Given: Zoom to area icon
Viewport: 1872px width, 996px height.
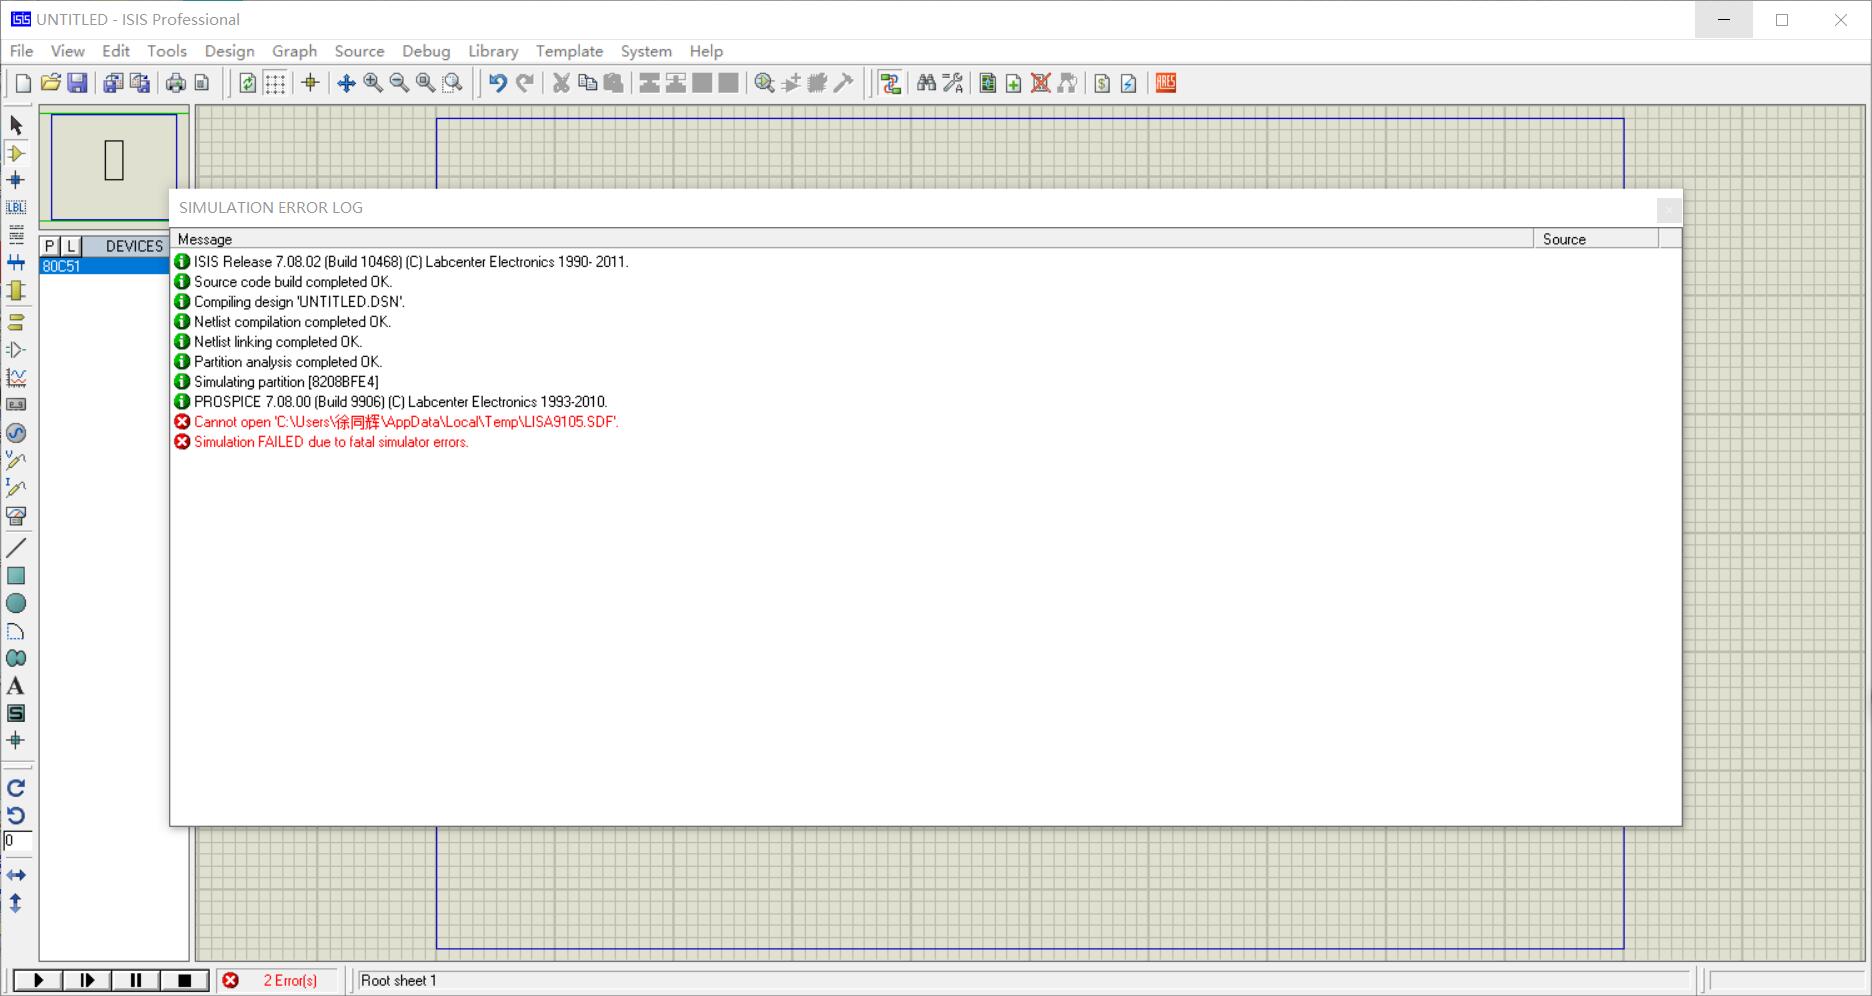Looking at the screenshot, I should point(453,83).
